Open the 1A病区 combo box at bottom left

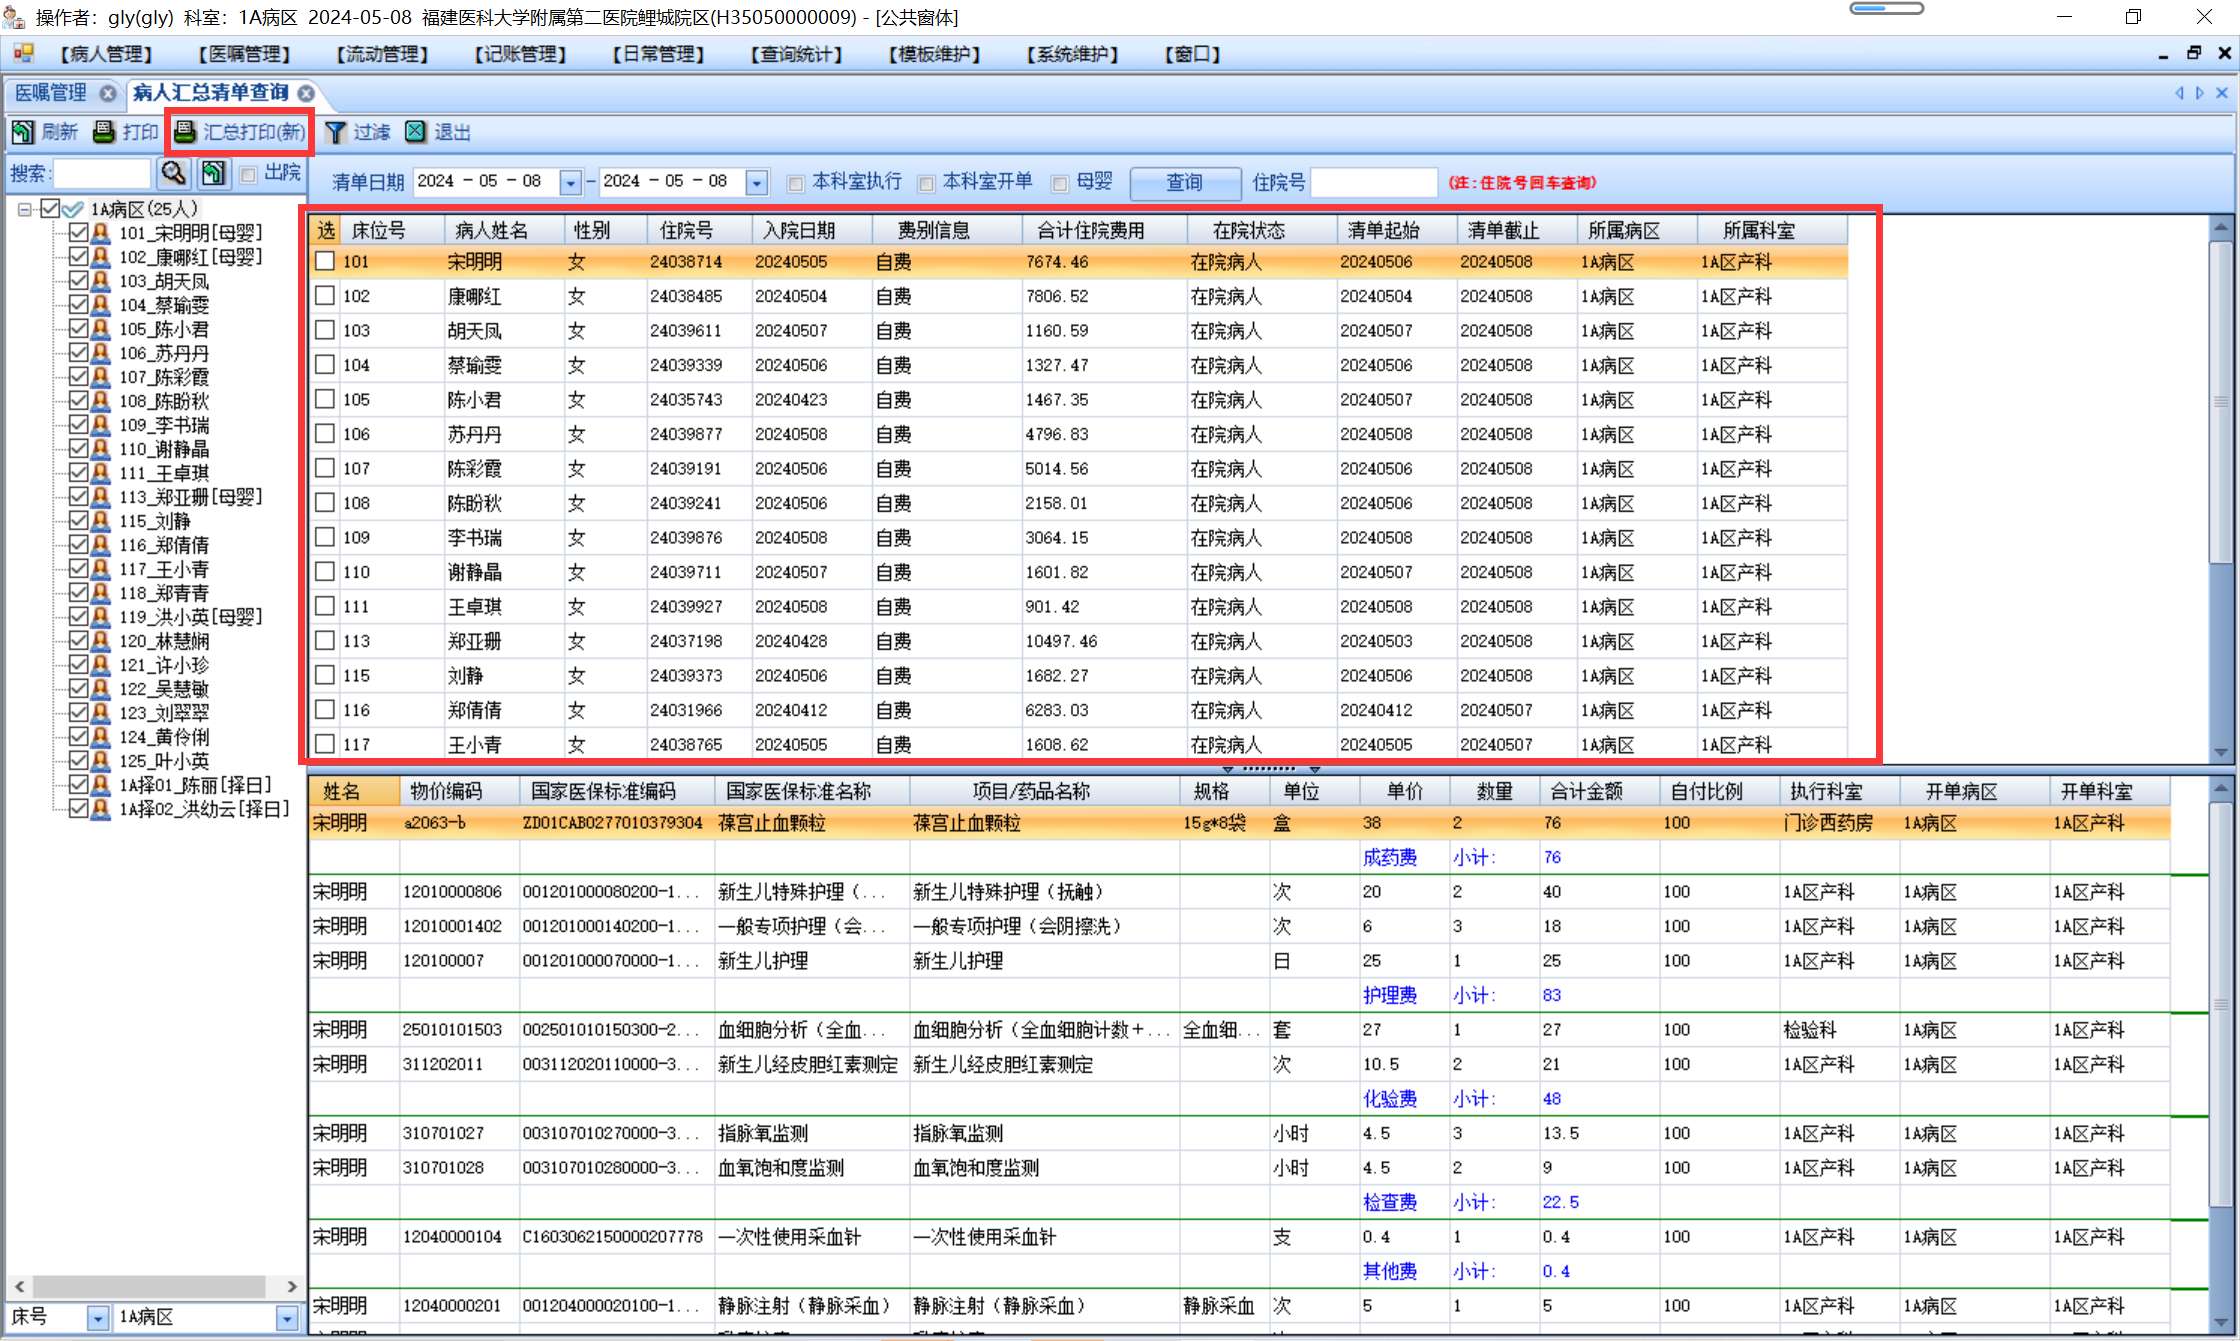pyautogui.click(x=287, y=1318)
